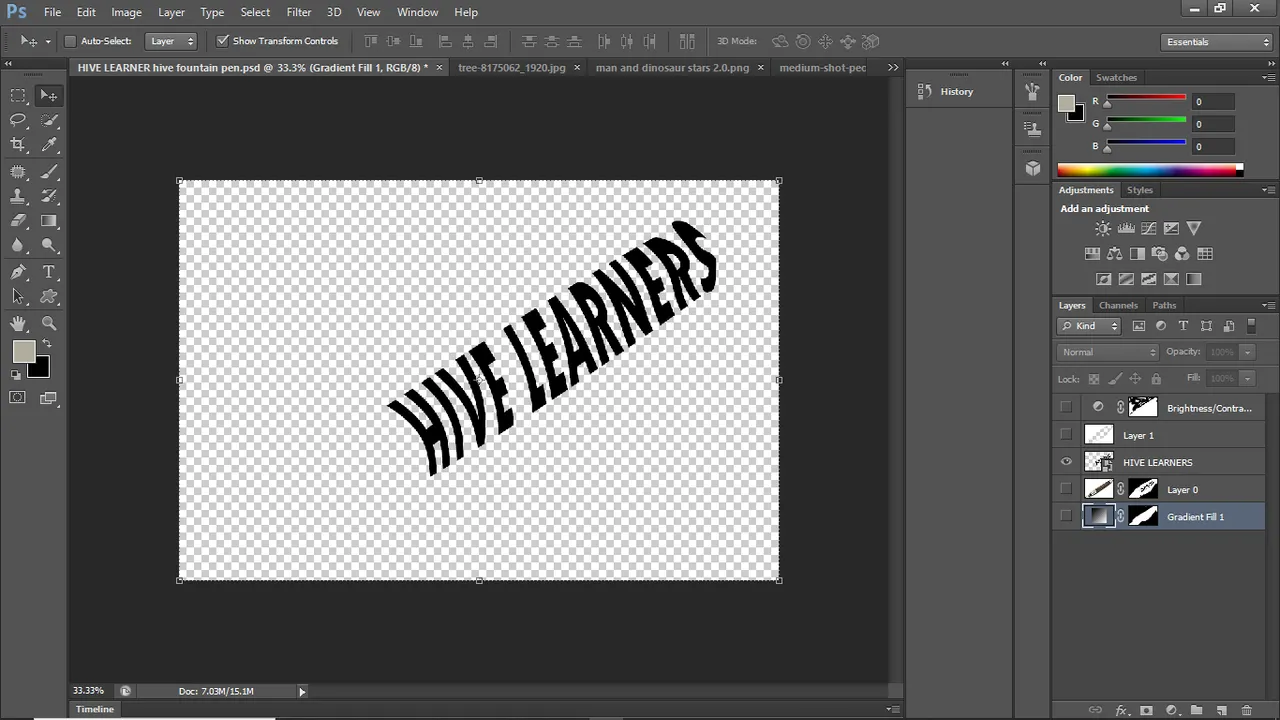Screen dimensions: 1280x720
Task: Open the Normal blend mode dropdown
Action: 1108,352
